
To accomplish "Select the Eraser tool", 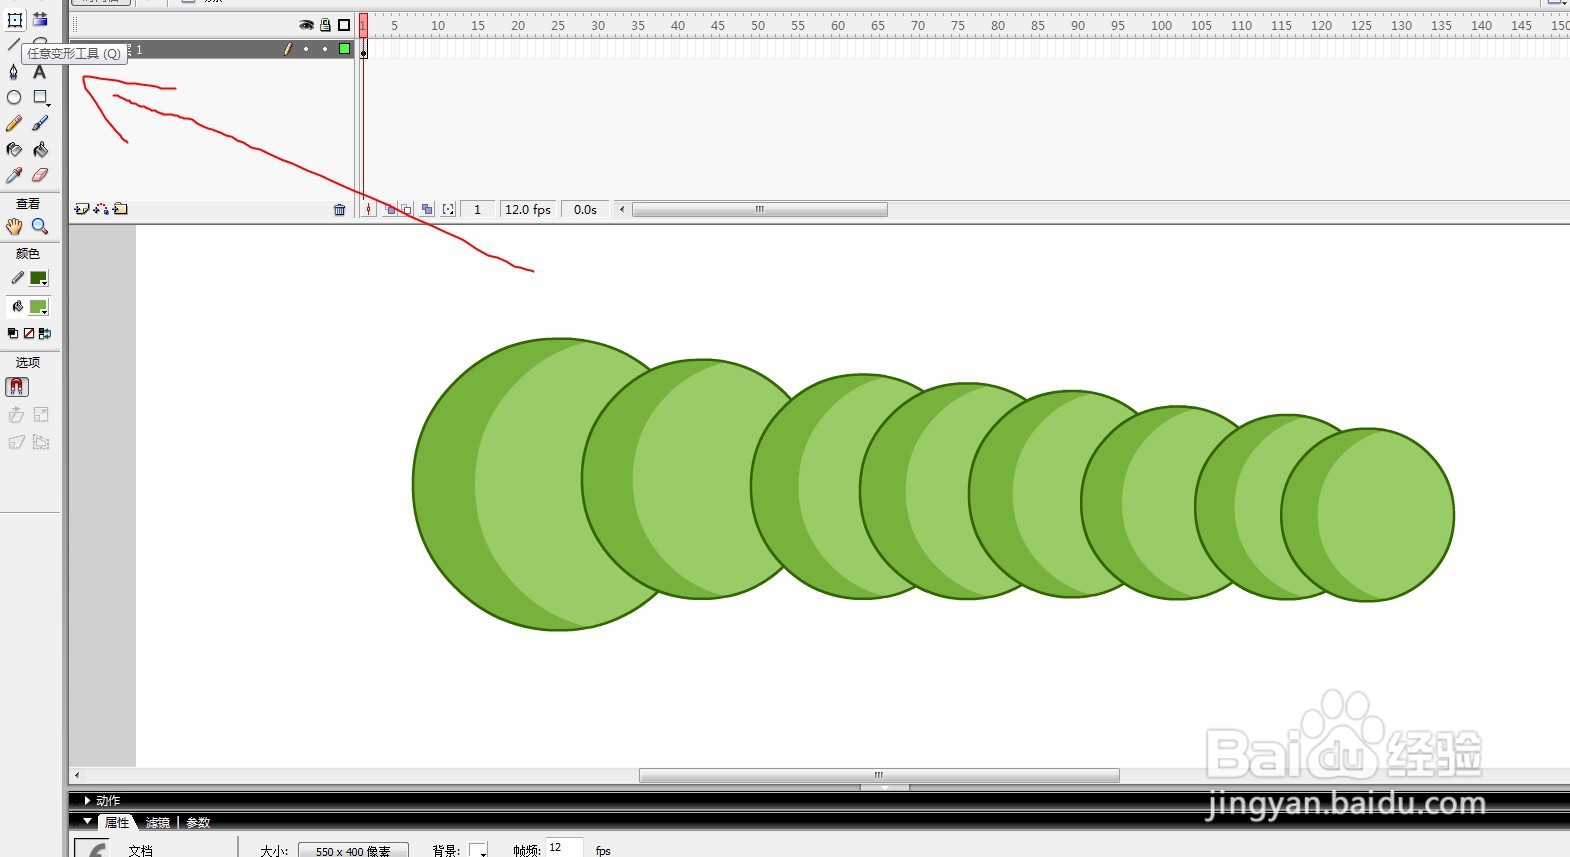I will coord(40,176).
